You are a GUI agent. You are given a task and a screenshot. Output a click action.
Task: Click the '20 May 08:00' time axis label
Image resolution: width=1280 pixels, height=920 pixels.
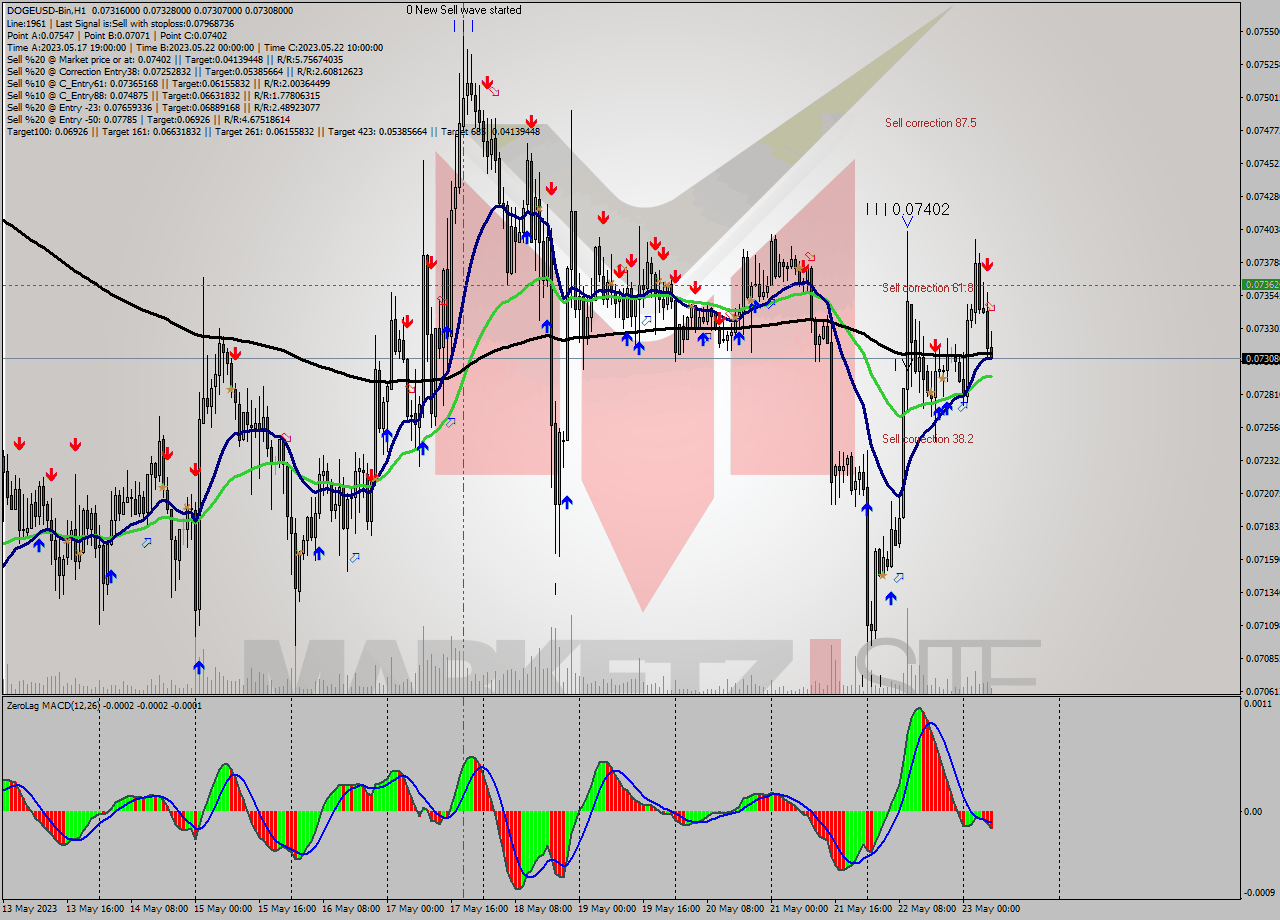[x=735, y=909]
